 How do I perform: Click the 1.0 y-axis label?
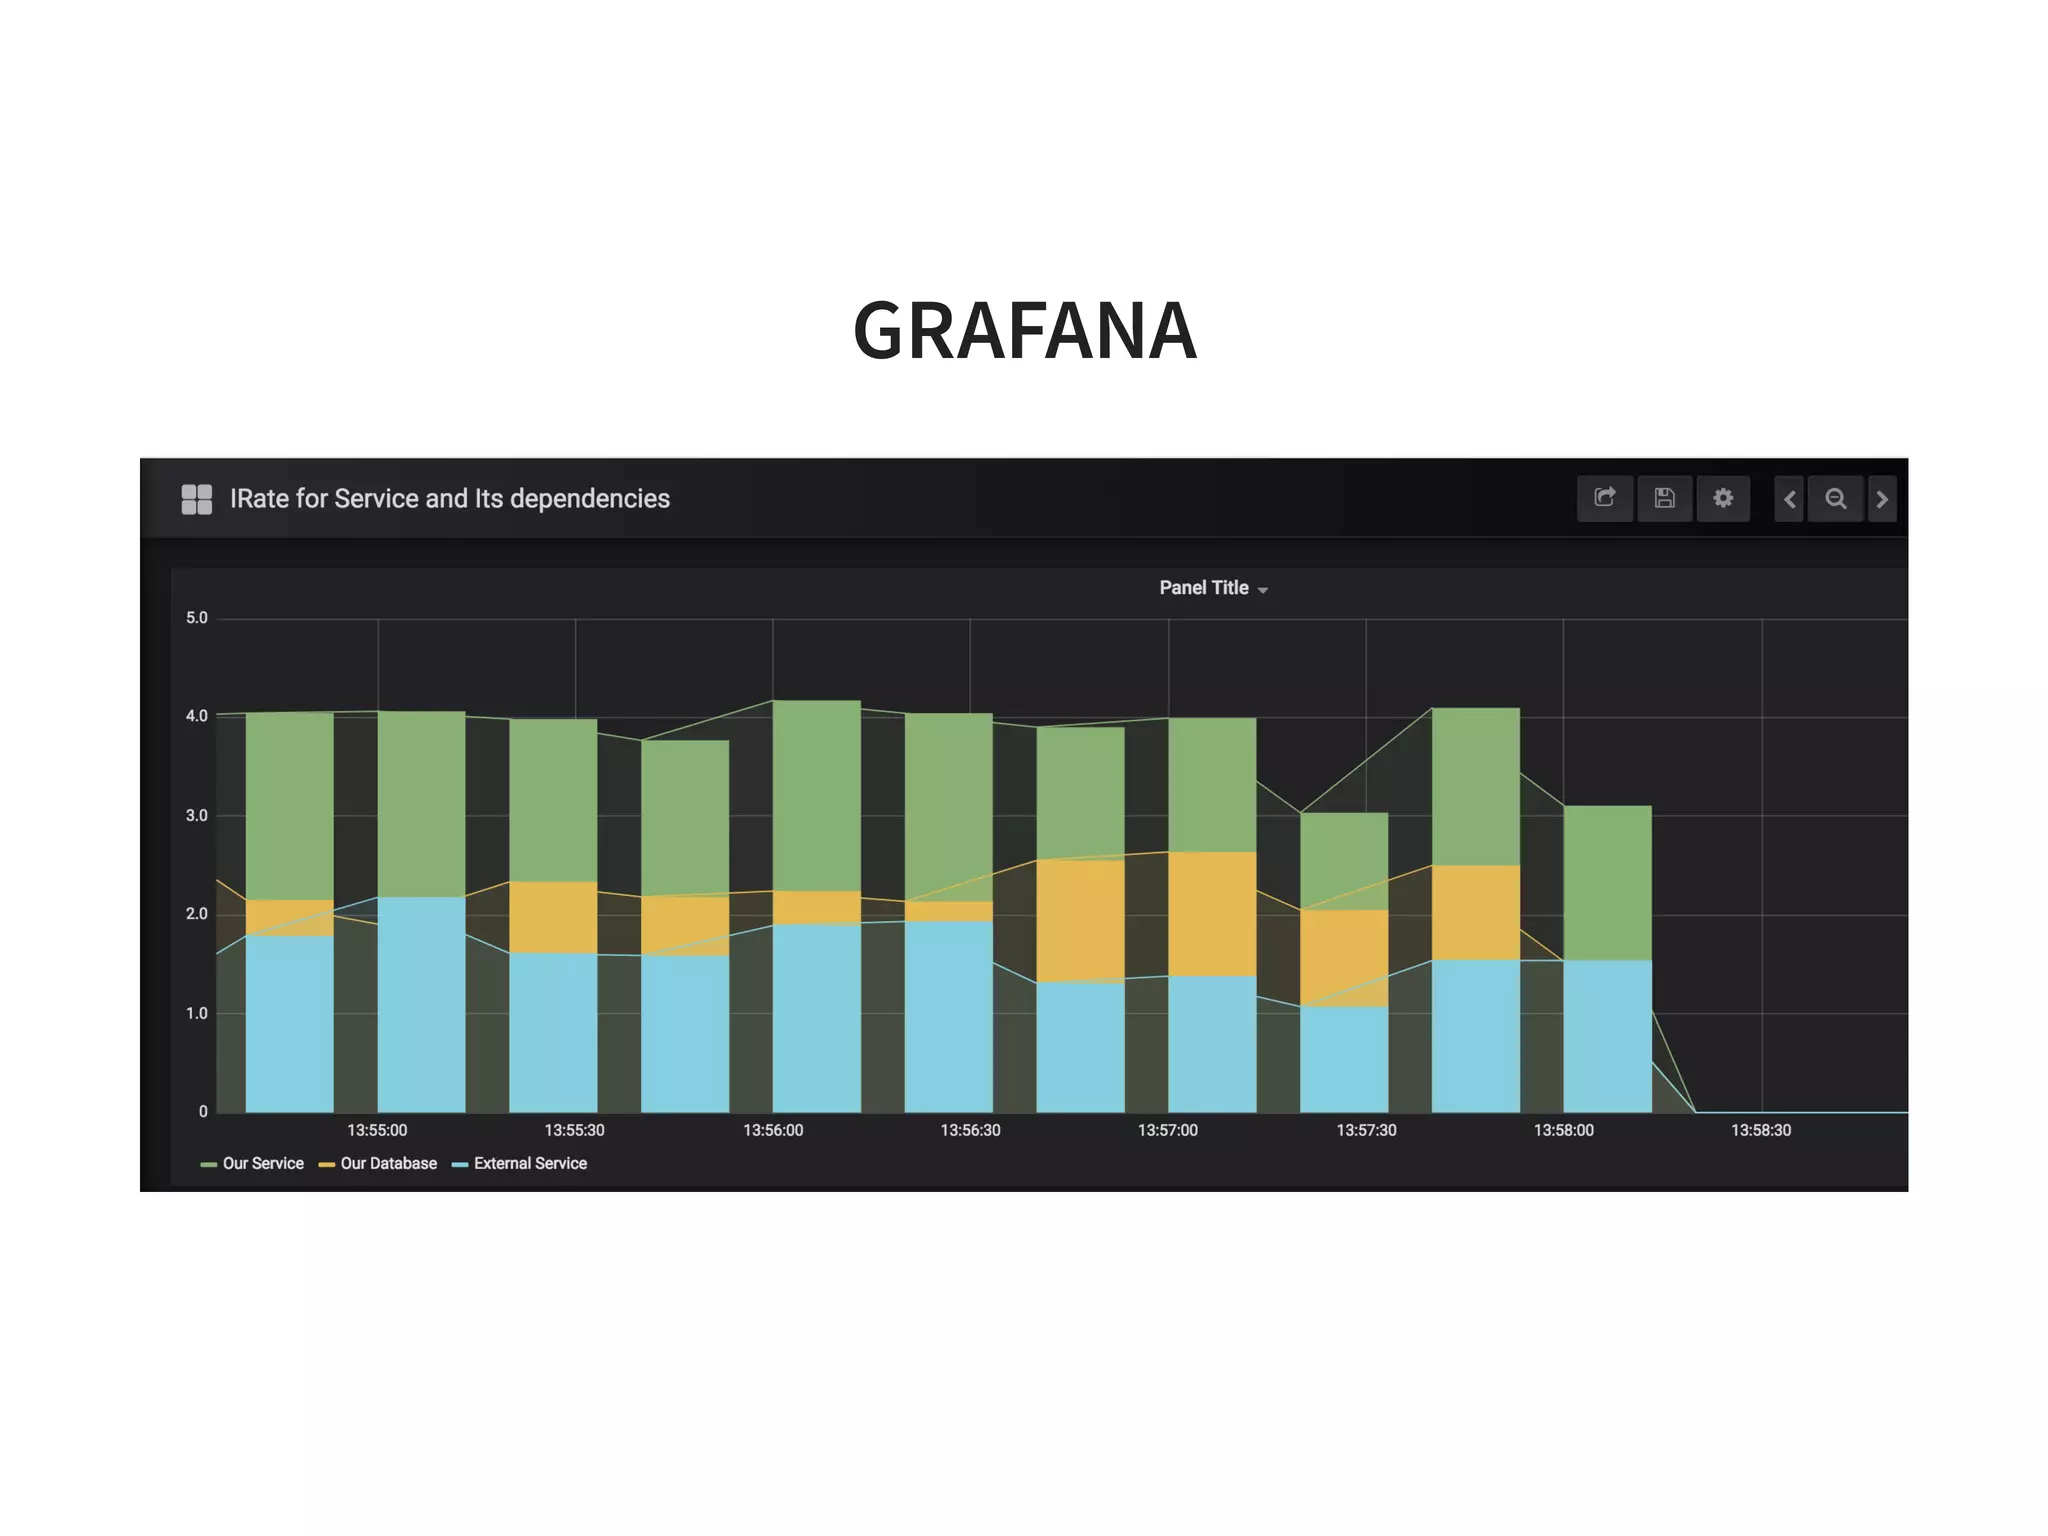197,1014
